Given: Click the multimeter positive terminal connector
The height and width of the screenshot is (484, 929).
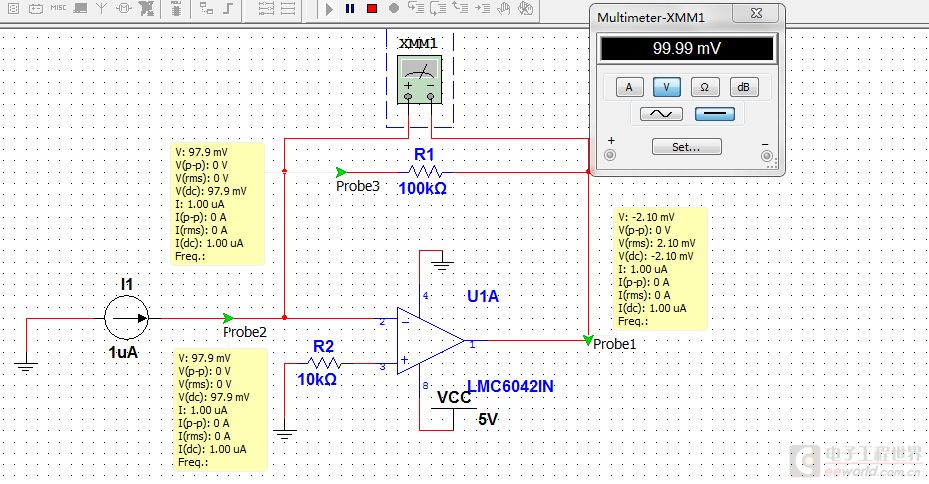Looking at the screenshot, I should pyautogui.click(x=610, y=155).
